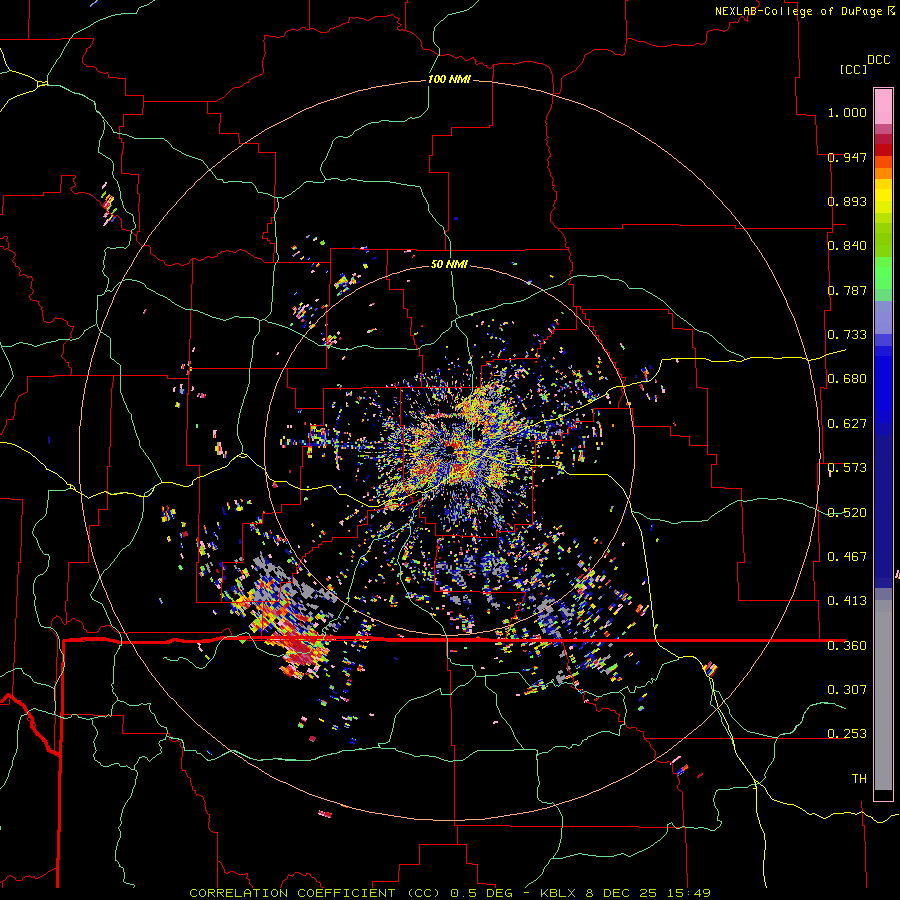Click the KBLX radar site identifier in the caption
Viewport: 900px width, 900px height.
tap(559, 893)
